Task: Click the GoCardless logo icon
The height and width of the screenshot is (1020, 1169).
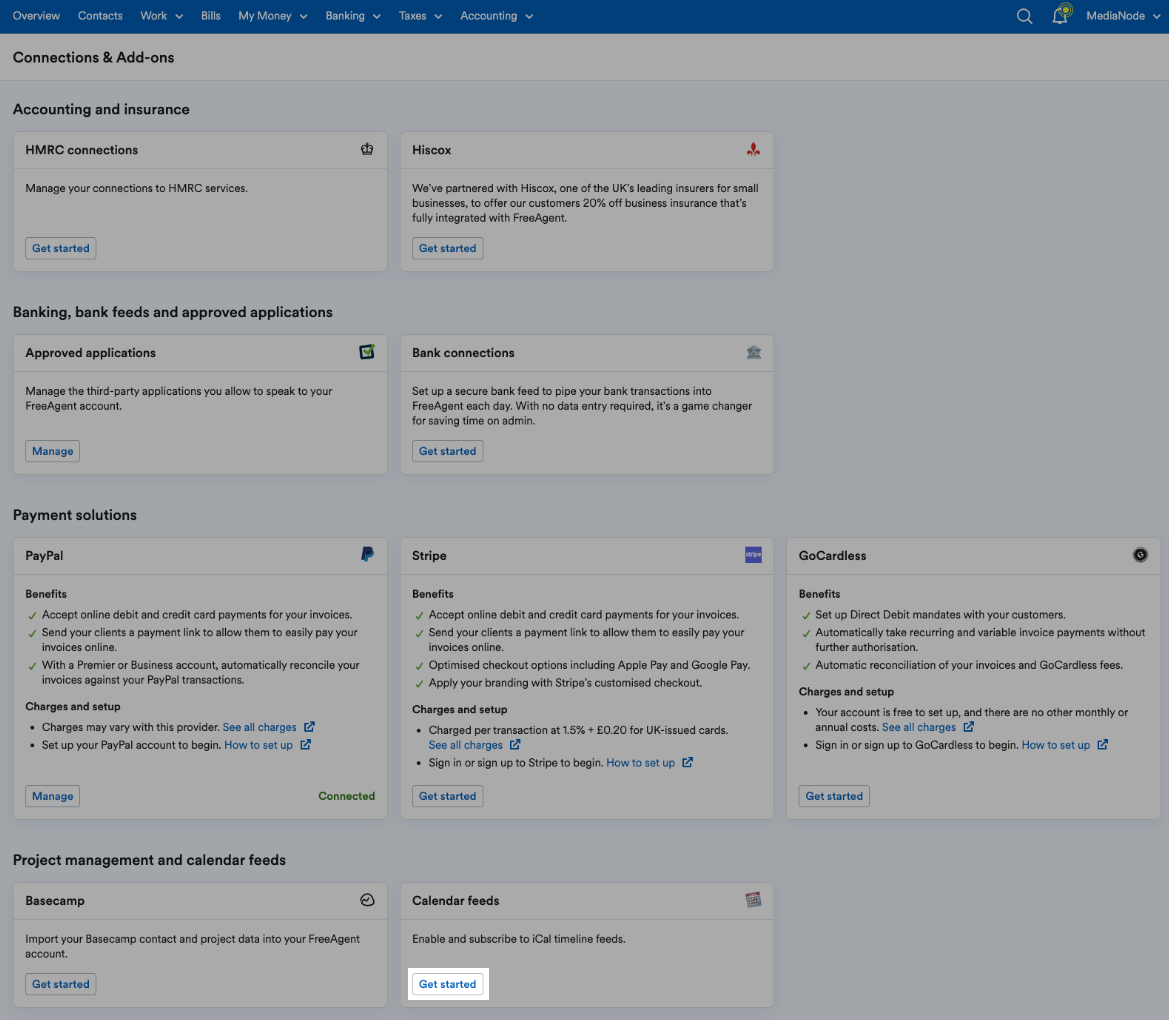Action: coord(1141,555)
